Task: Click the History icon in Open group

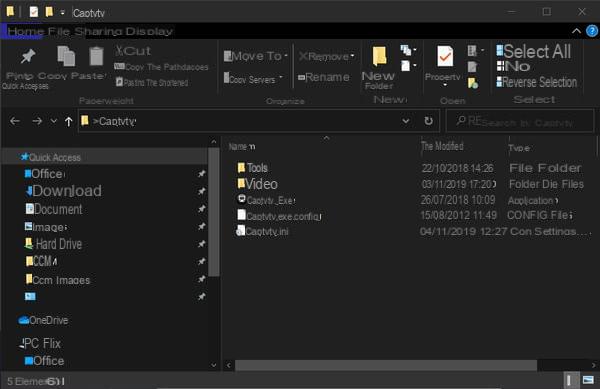Action: (473, 83)
